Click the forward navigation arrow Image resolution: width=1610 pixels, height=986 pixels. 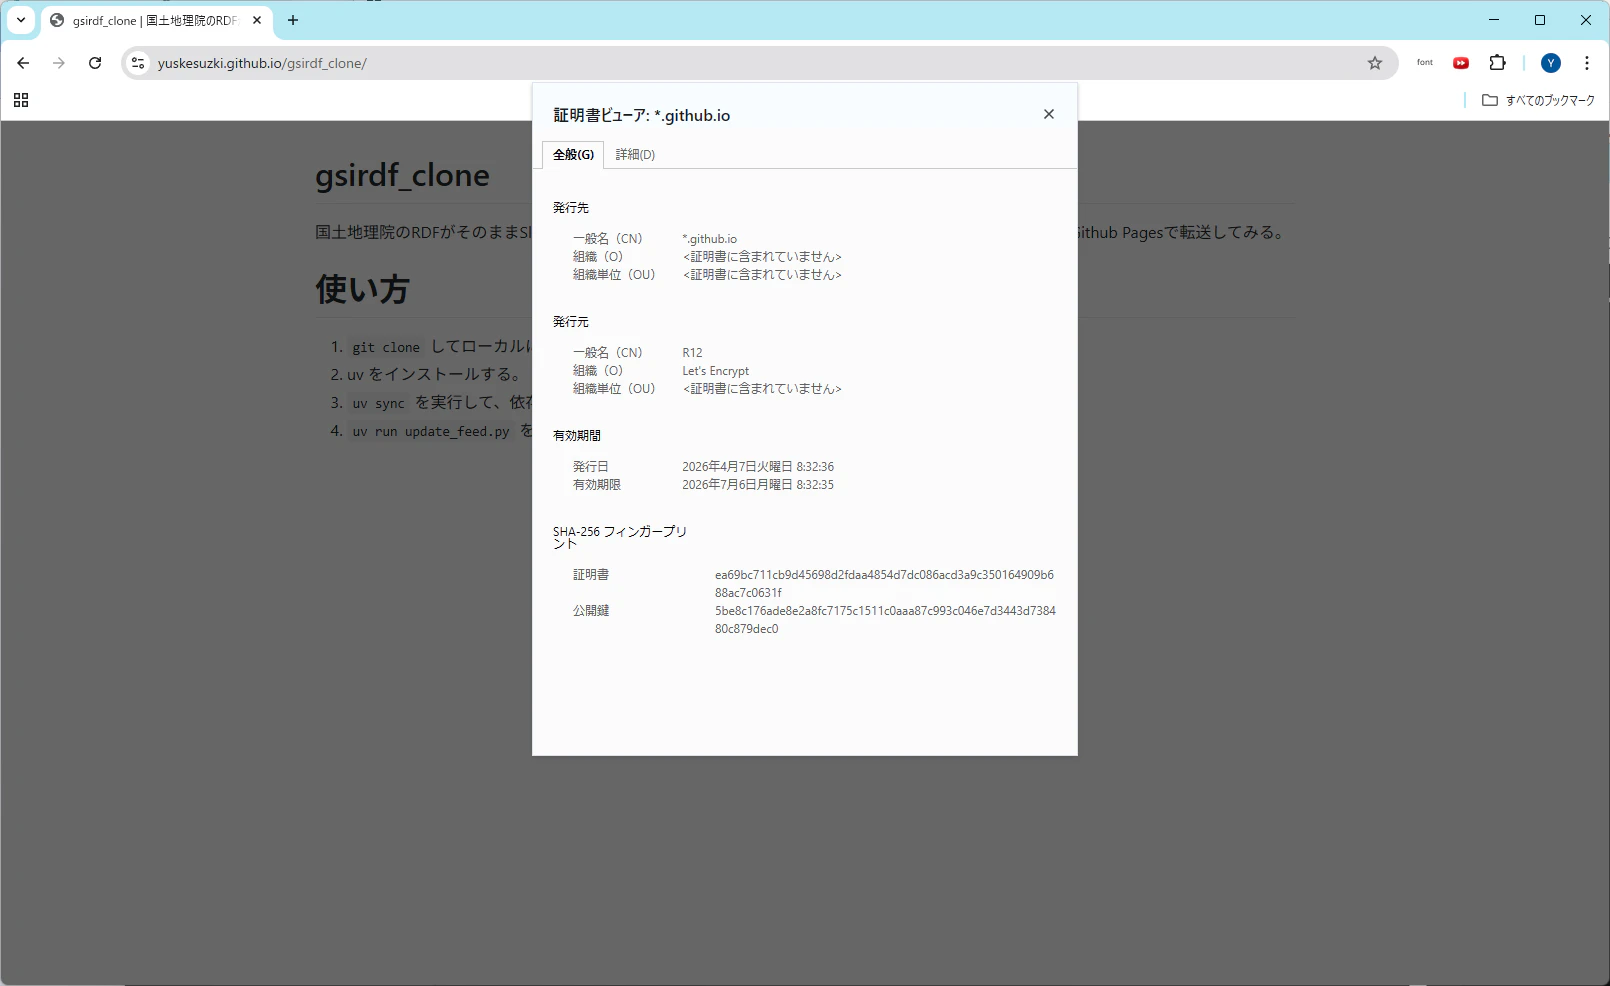[59, 63]
